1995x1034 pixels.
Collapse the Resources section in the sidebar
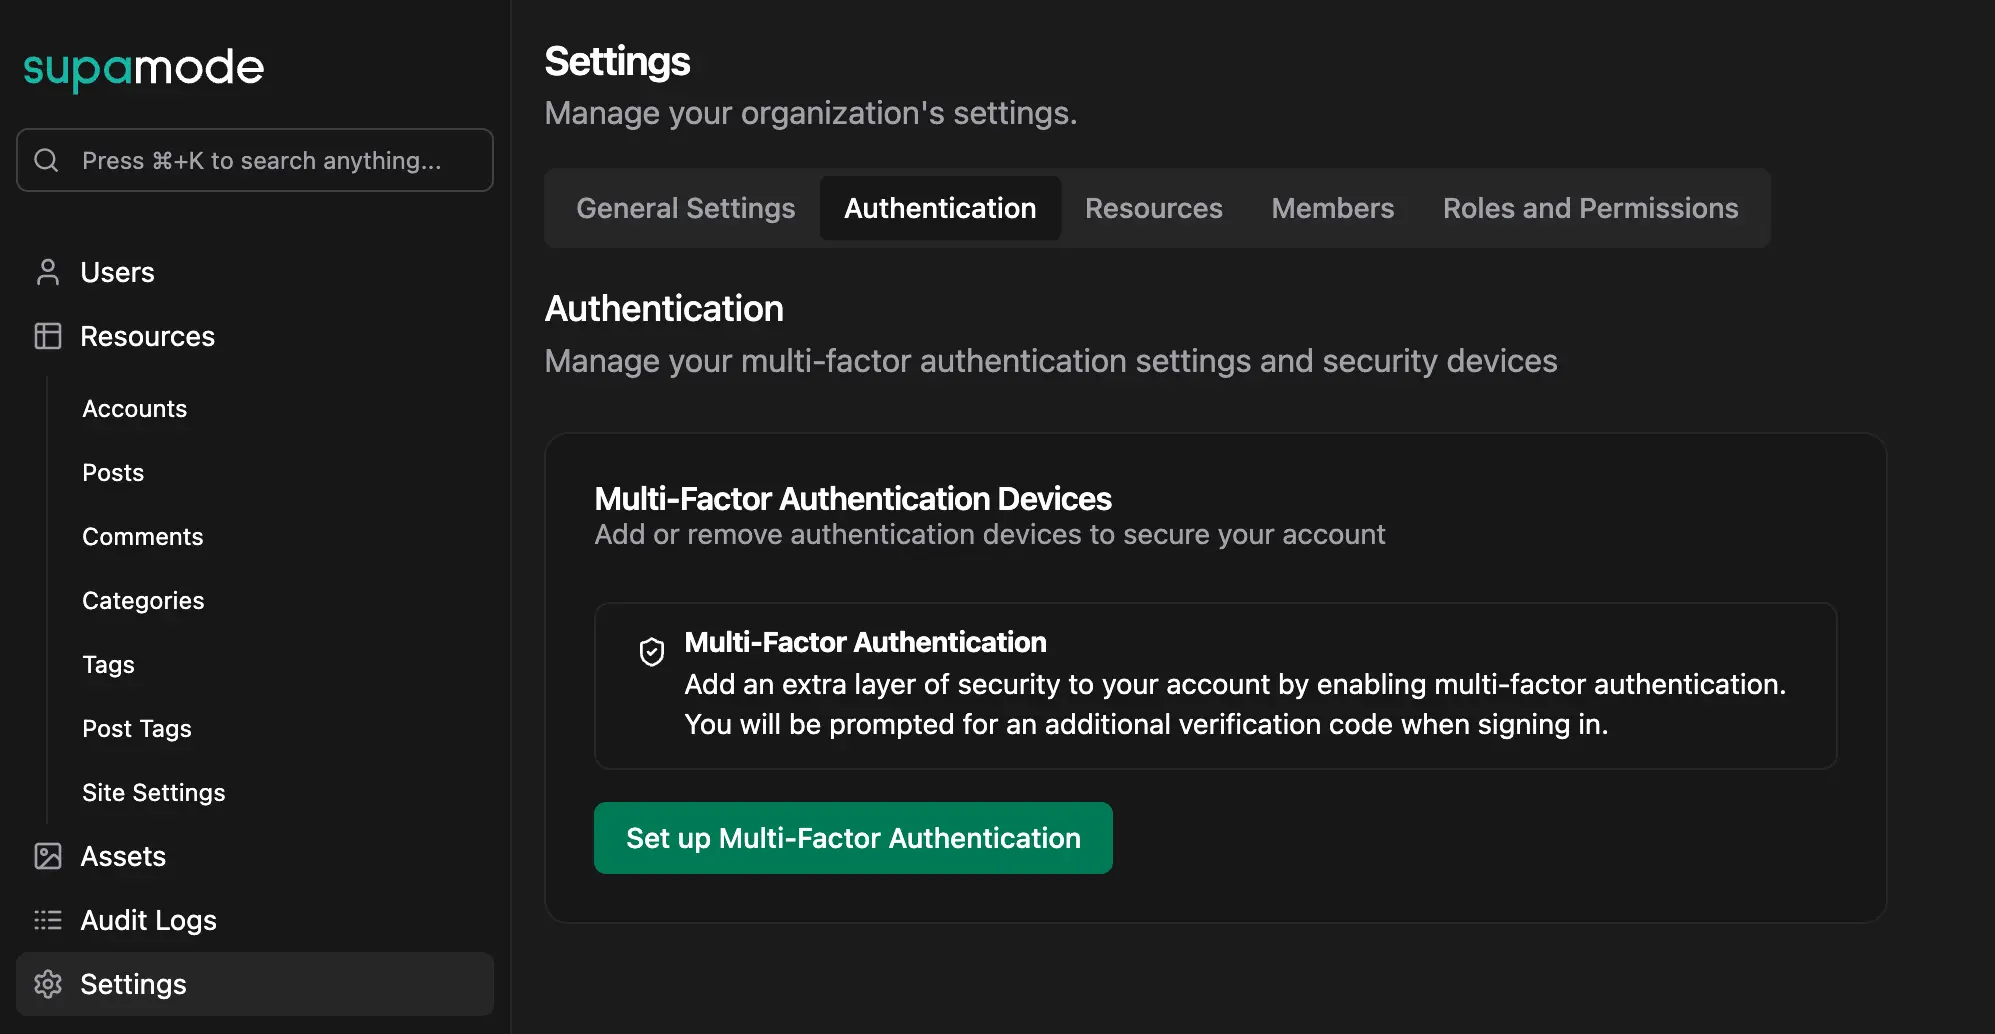pos(148,336)
